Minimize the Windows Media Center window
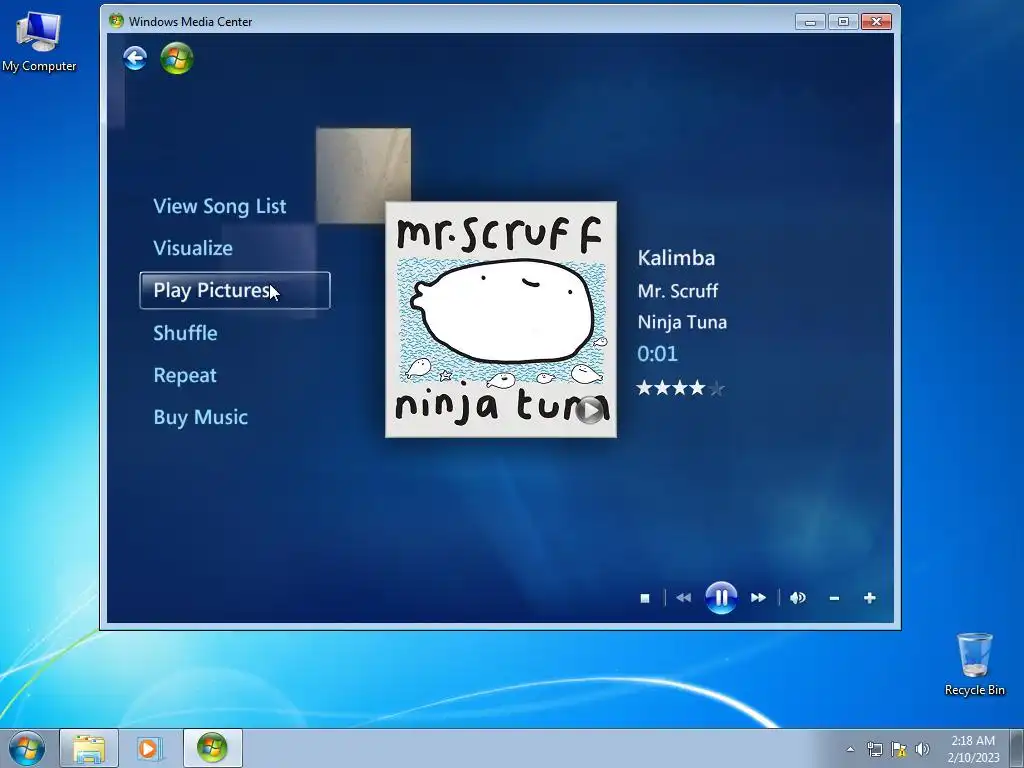1024x768 pixels. (x=810, y=22)
